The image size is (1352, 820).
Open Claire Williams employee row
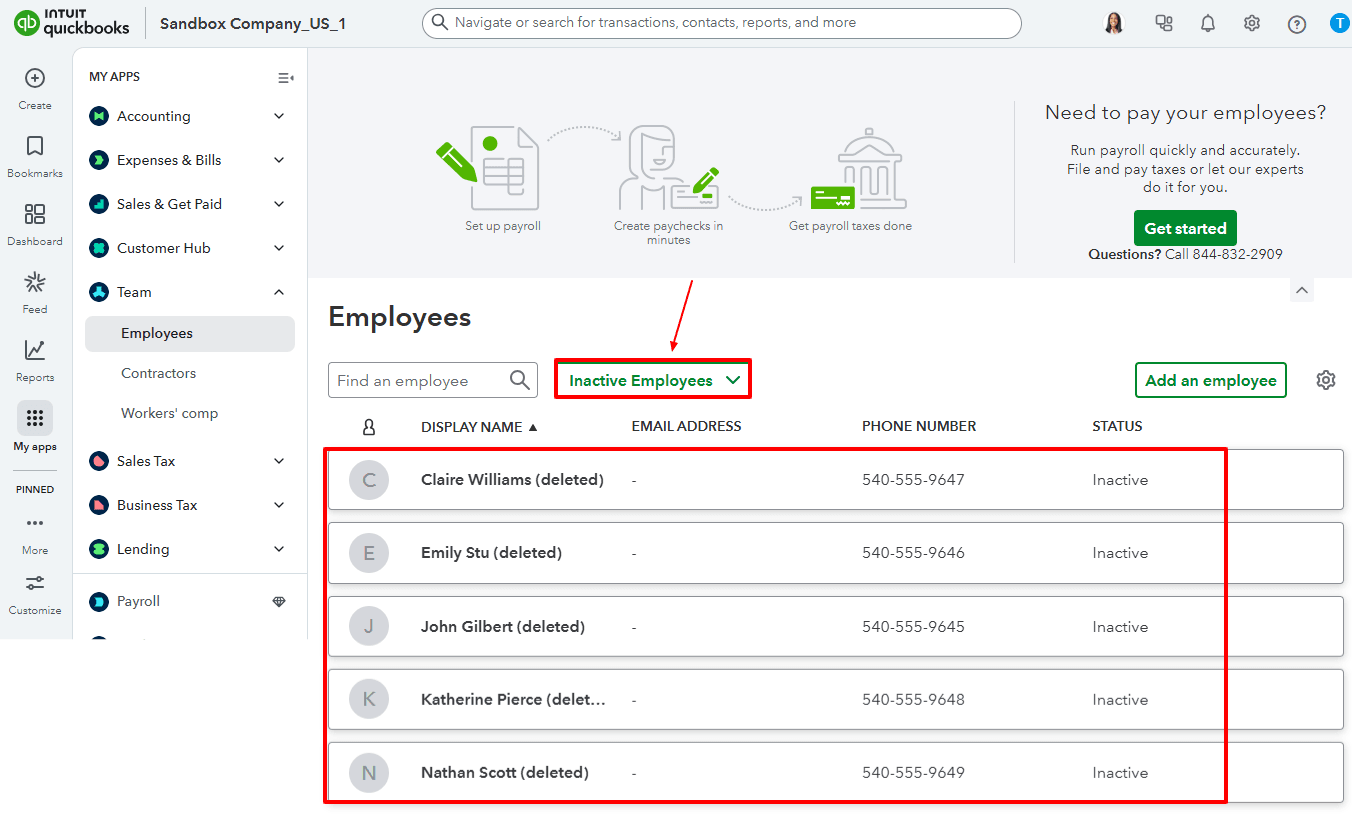(512, 480)
